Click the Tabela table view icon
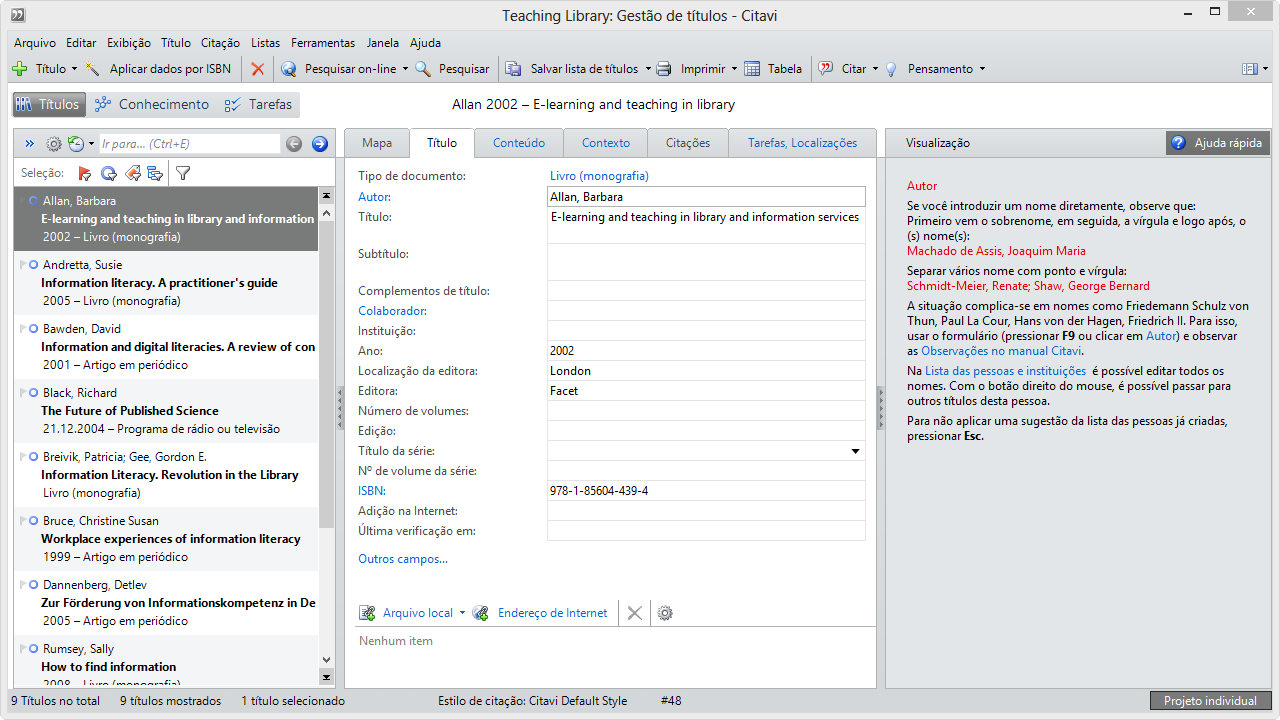This screenshot has height=720, width=1280. click(751, 69)
